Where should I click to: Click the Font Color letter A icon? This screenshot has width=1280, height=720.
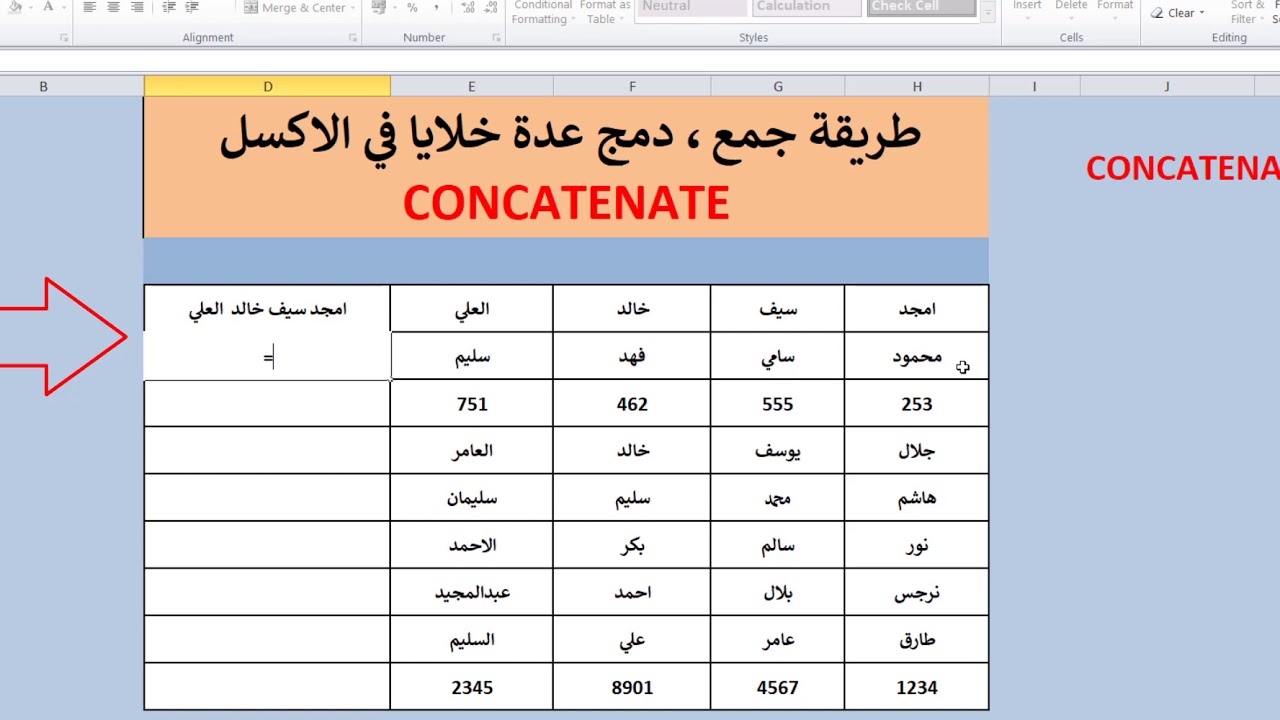pyautogui.click(x=47, y=7)
